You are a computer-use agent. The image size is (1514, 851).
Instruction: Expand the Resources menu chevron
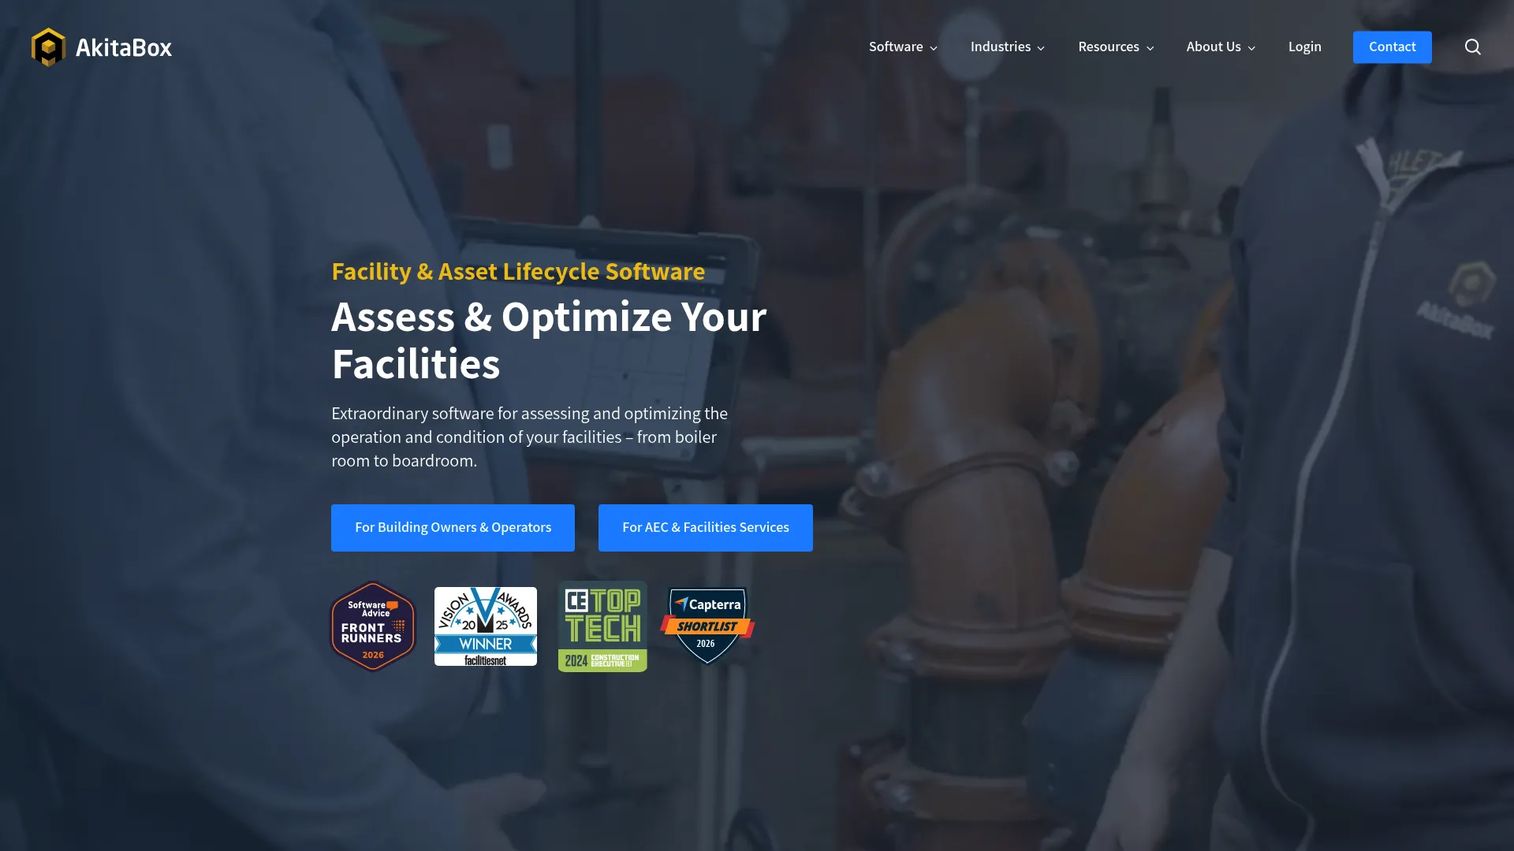coord(1150,48)
